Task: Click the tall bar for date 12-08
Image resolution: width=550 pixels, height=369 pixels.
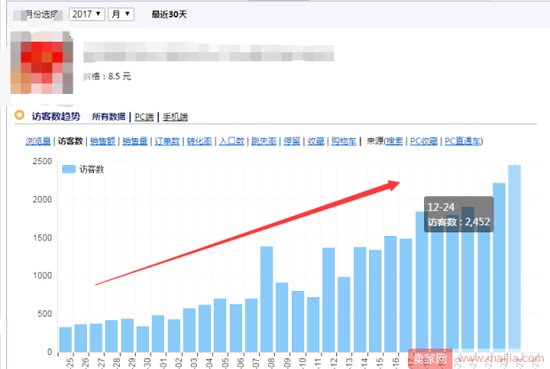Action: click(x=267, y=299)
